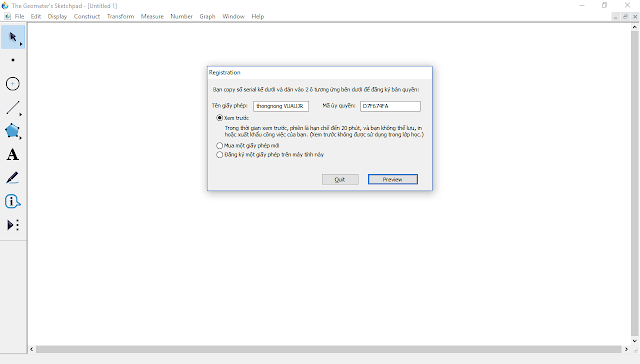Click the horizontal scroll right arrow
The height and width of the screenshot is (364, 640).
point(626,349)
